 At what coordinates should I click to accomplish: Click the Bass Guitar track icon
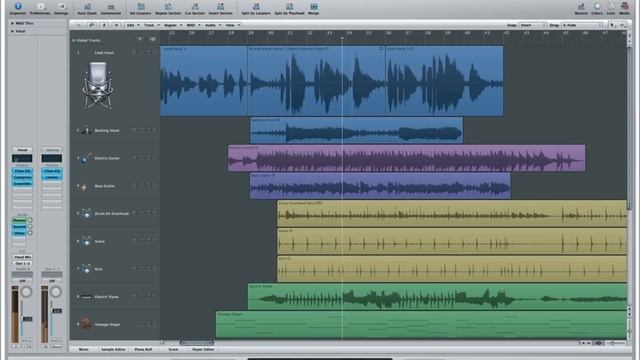pos(84,187)
